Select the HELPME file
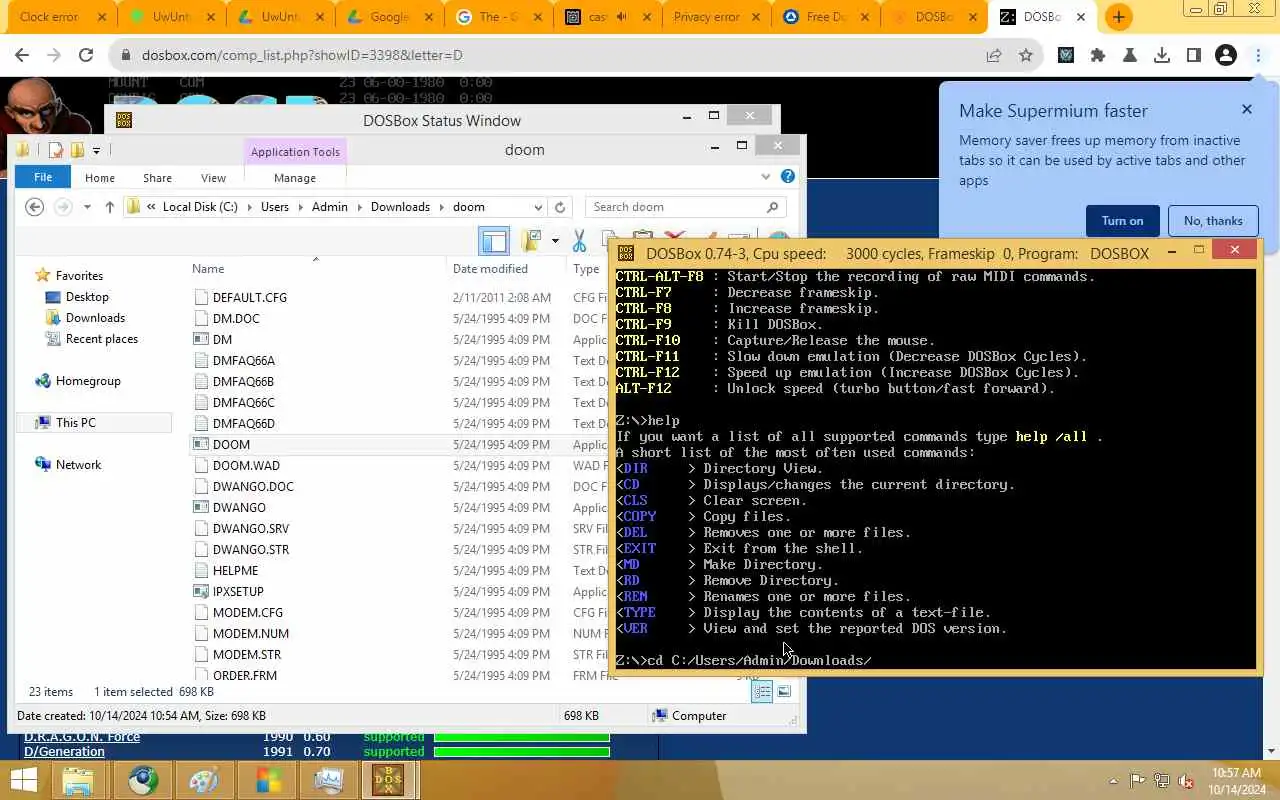 click(x=235, y=570)
